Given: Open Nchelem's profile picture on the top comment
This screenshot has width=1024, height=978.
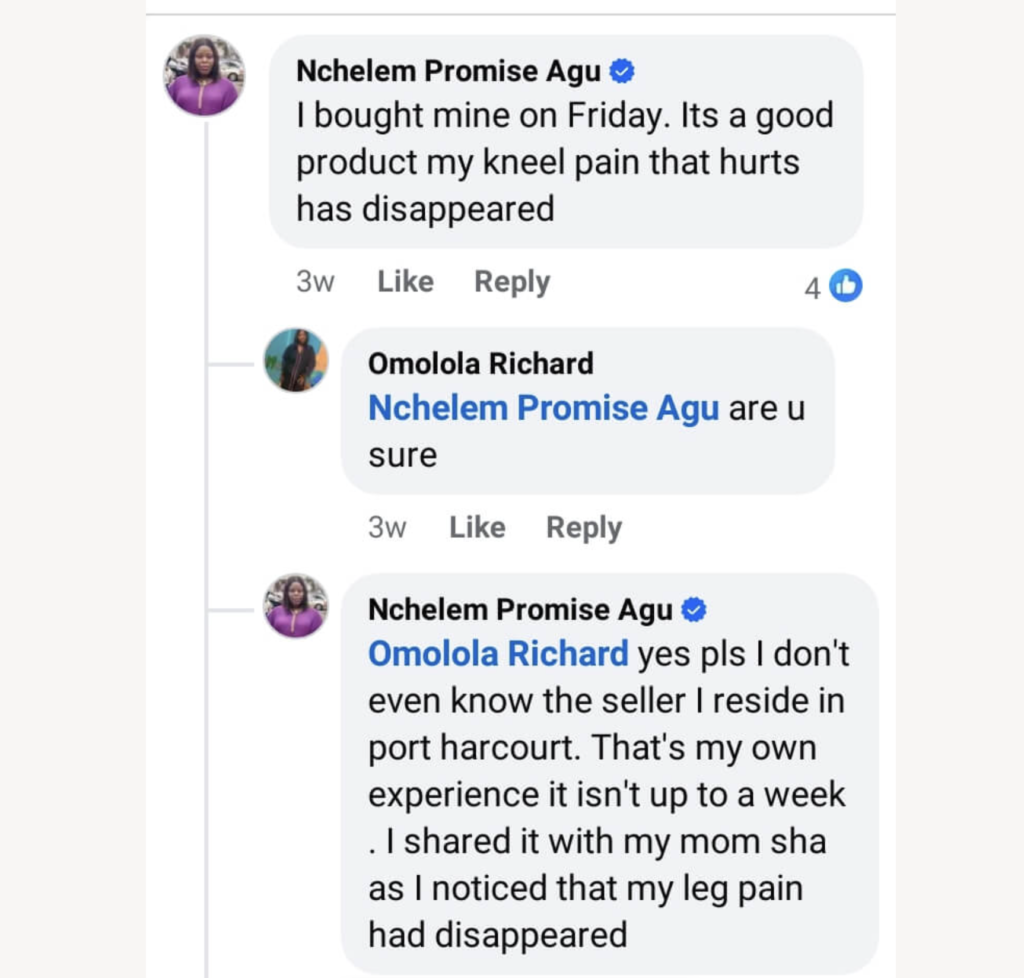Looking at the screenshot, I should coord(204,76).
